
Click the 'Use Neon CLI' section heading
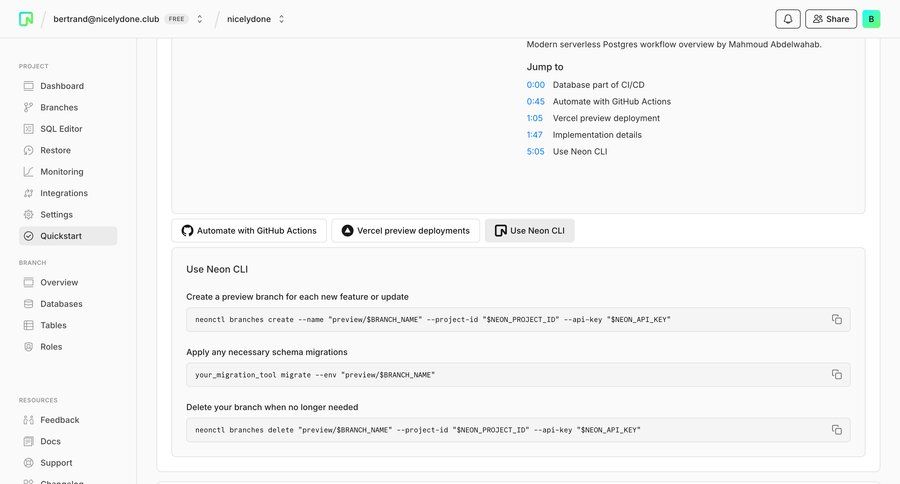click(217, 269)
